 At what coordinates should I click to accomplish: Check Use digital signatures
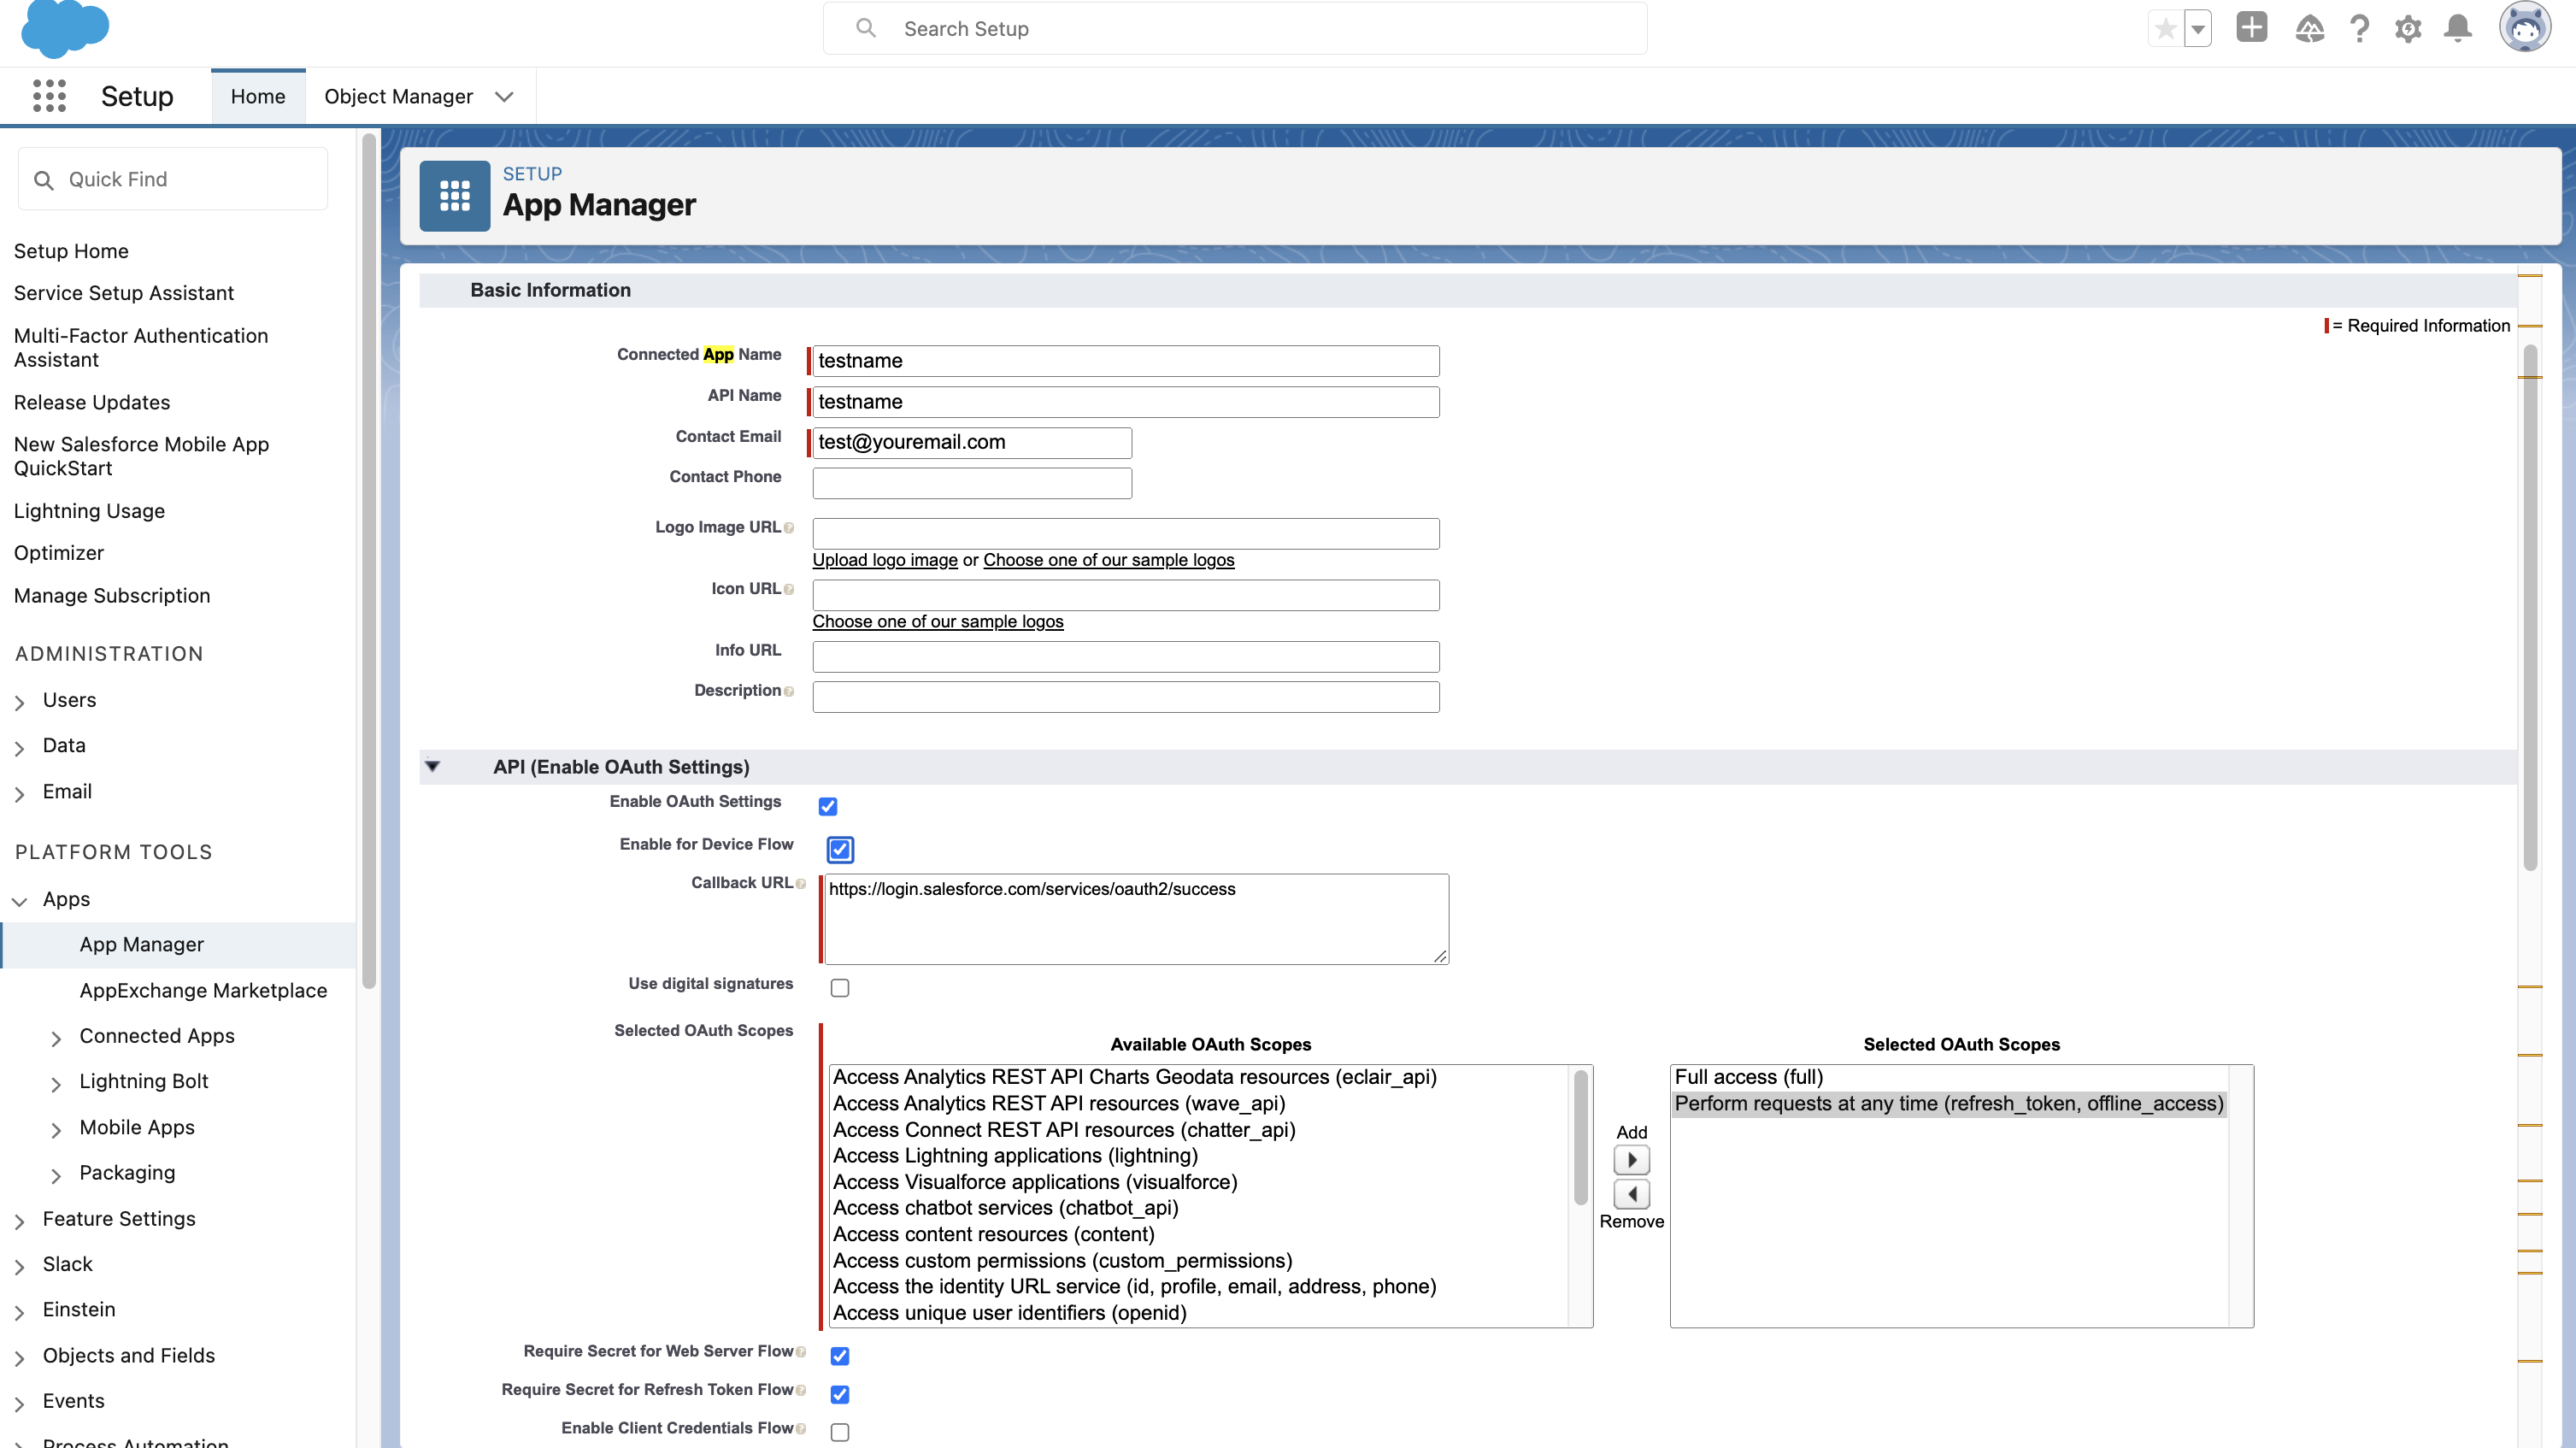(x=840, y=988)
